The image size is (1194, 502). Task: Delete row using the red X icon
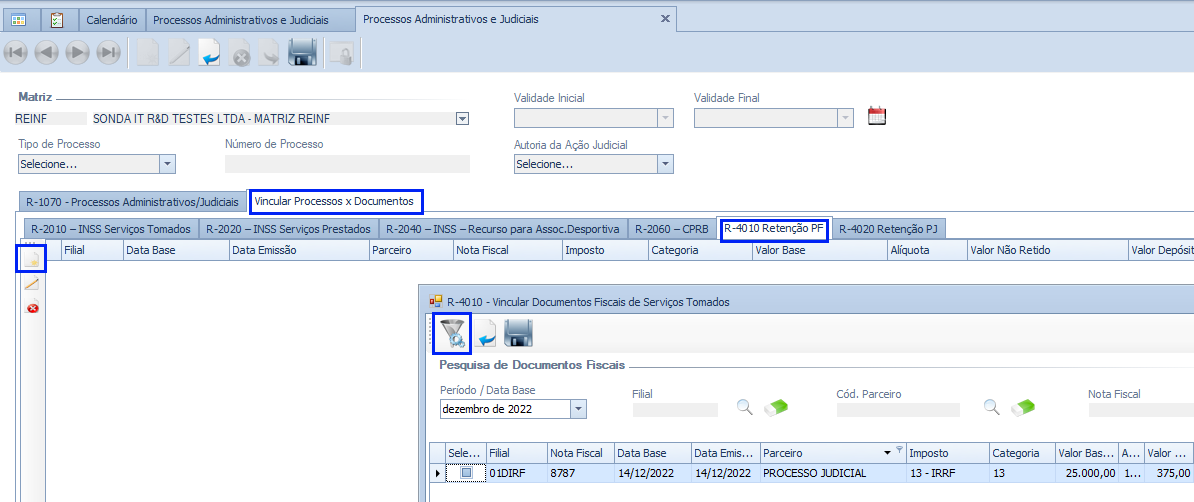32,309
